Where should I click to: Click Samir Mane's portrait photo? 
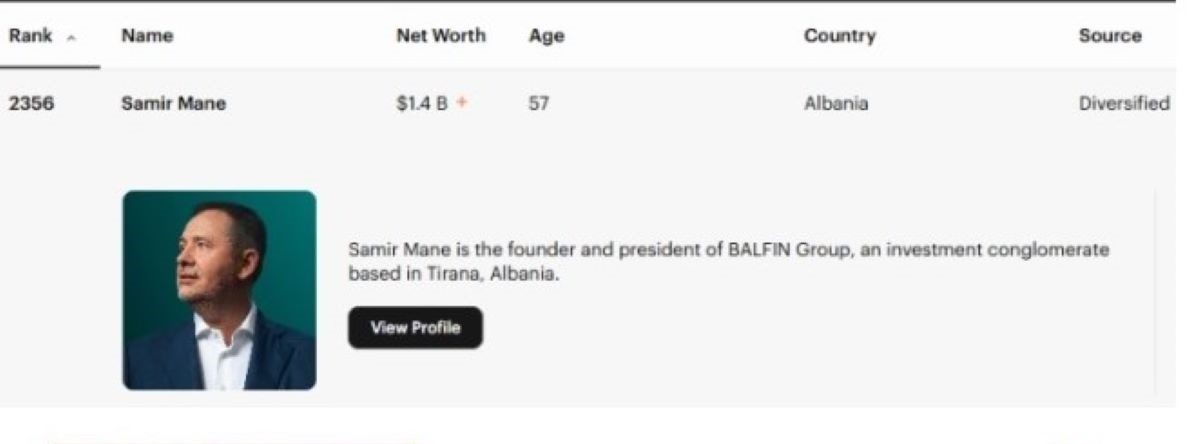[219, 290]
